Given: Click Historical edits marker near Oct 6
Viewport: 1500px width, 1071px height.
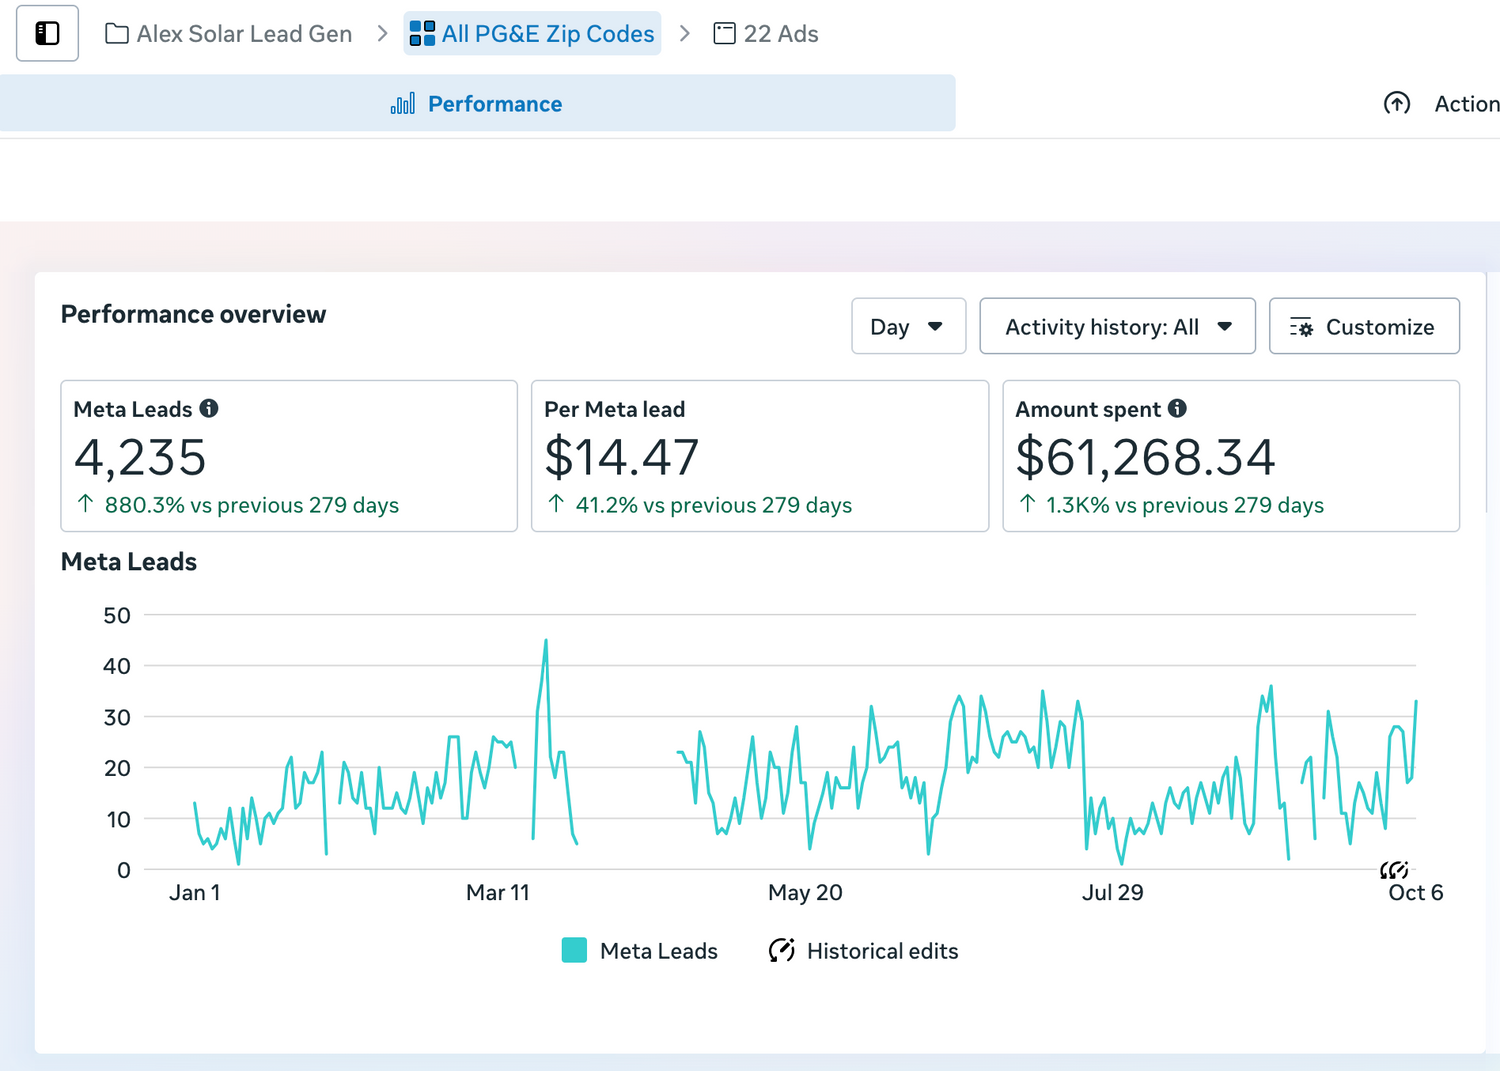Looking at the screenshot, I should coord(1394,870).
